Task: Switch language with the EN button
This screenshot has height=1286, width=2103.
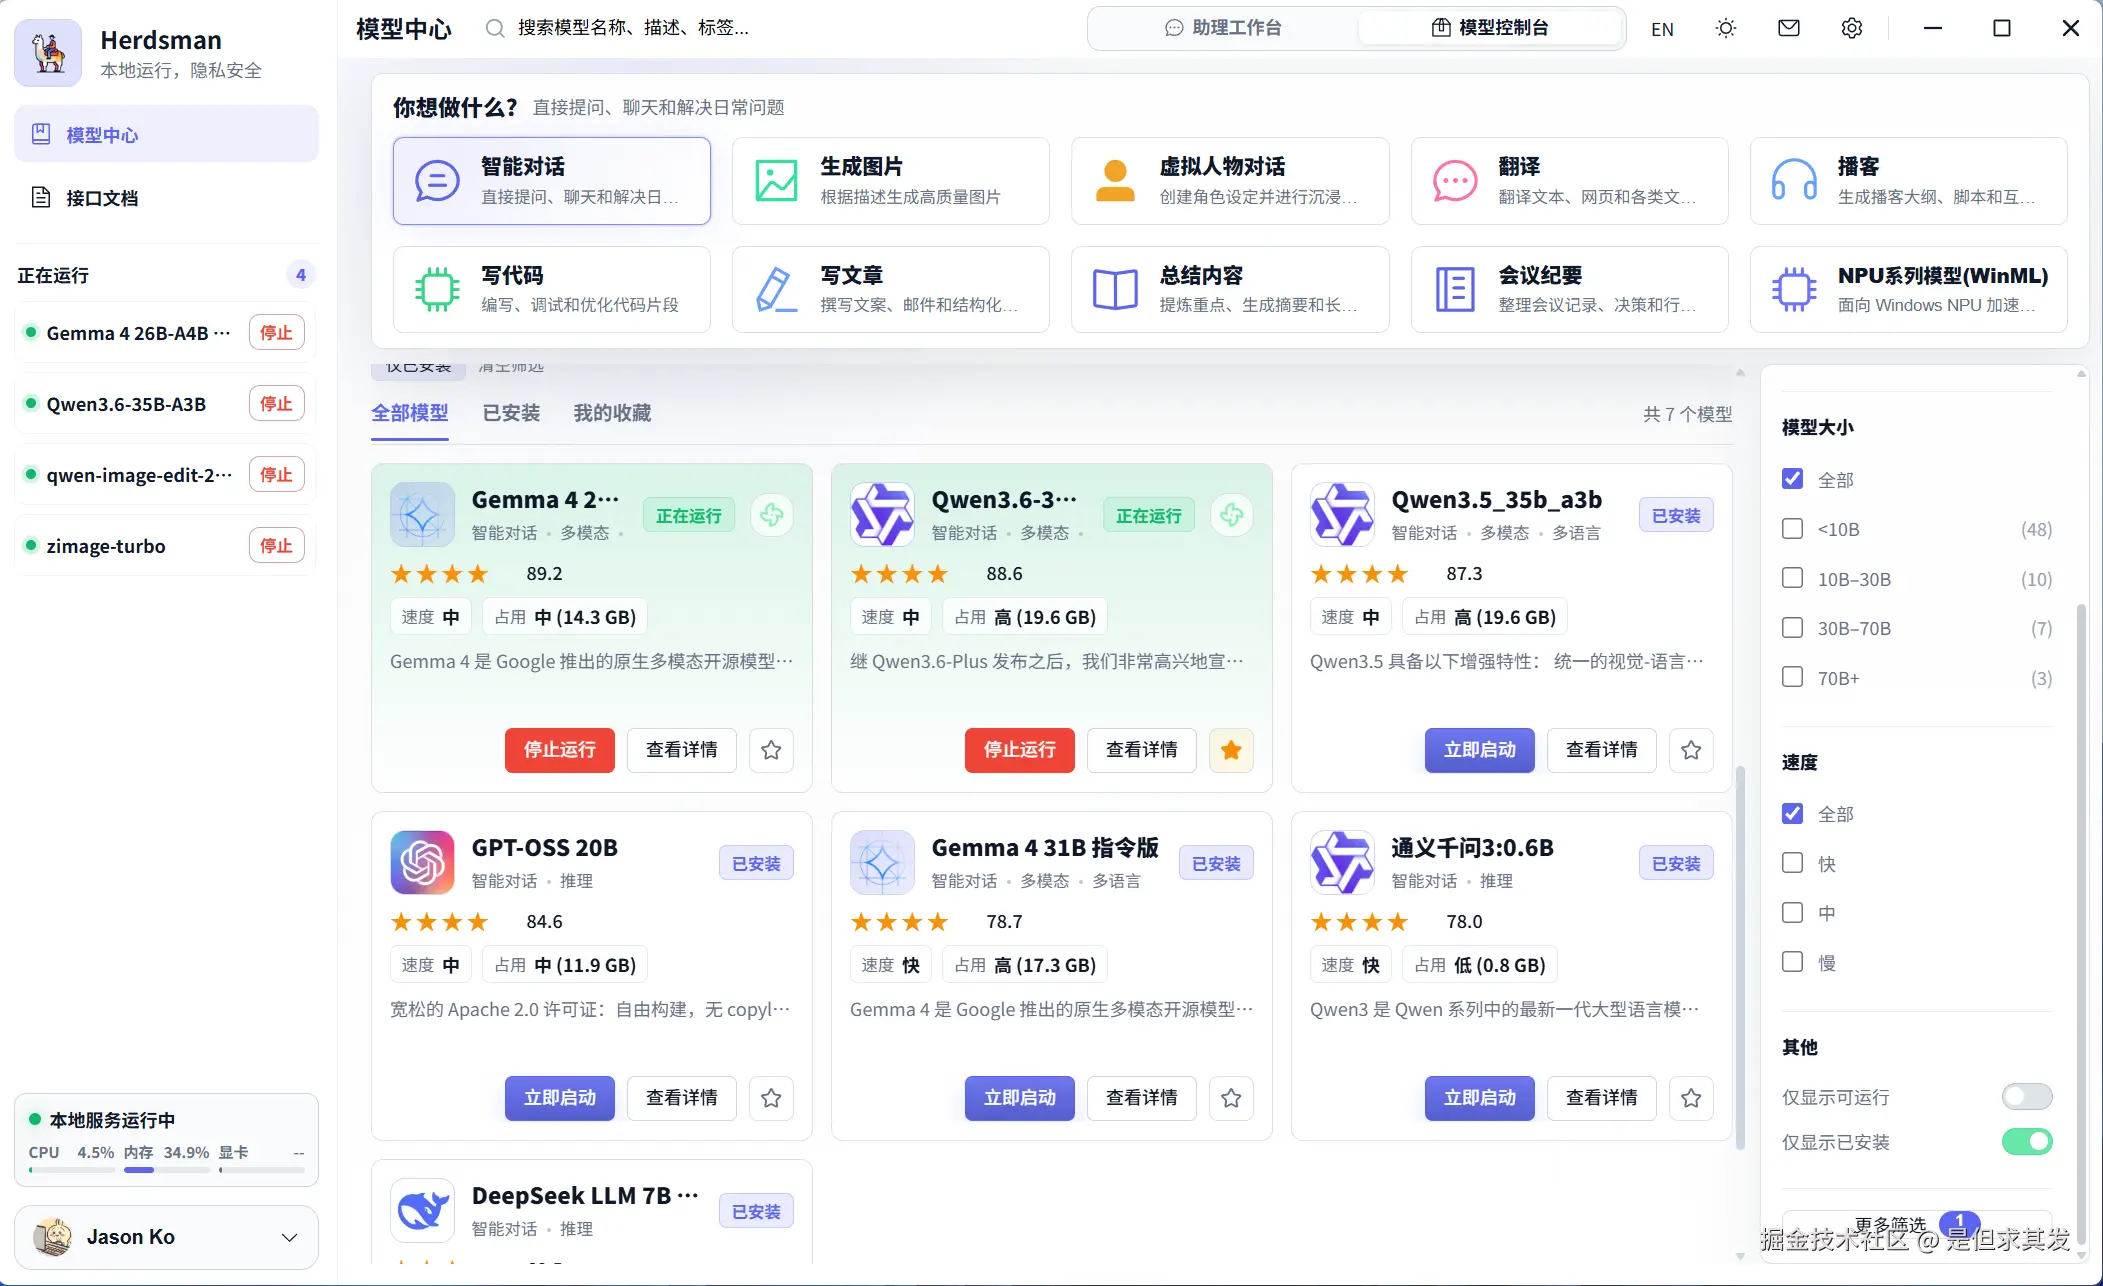Action: pos(1662,29)
